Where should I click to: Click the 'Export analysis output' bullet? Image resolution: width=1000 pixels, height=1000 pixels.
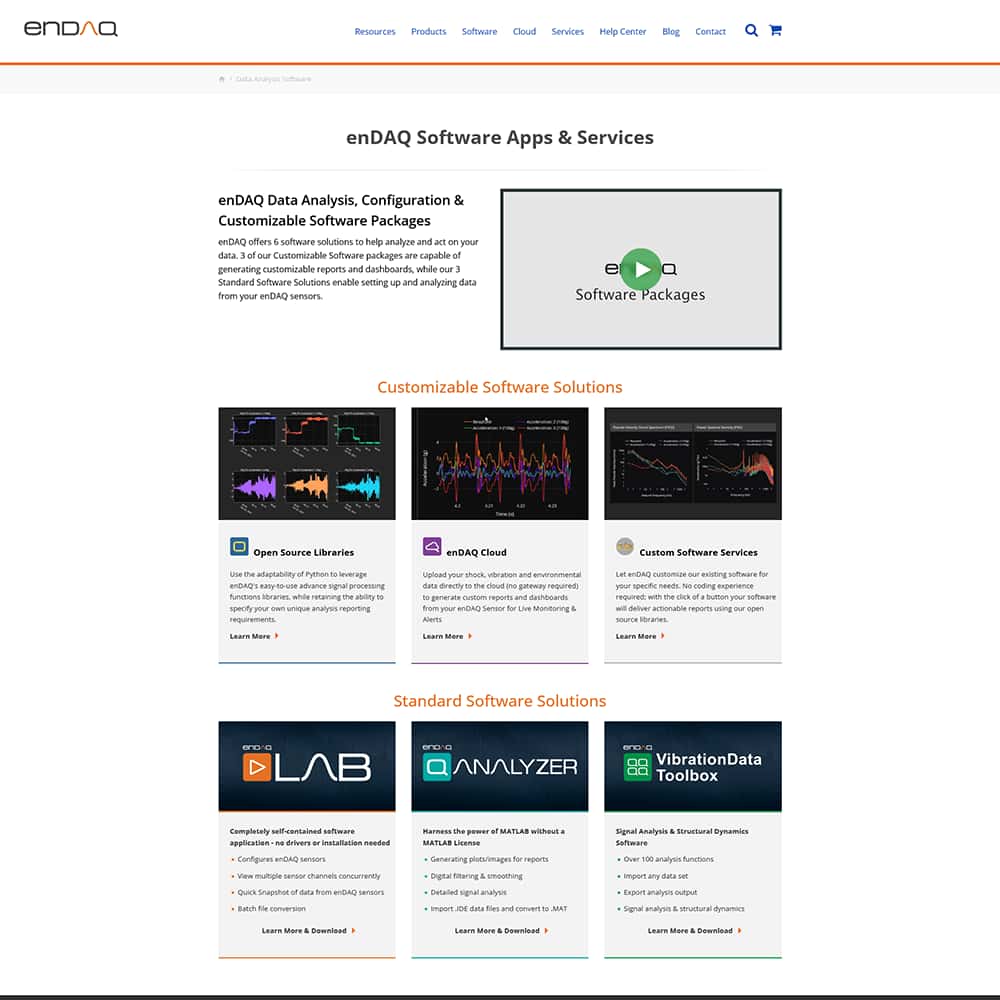660,892
